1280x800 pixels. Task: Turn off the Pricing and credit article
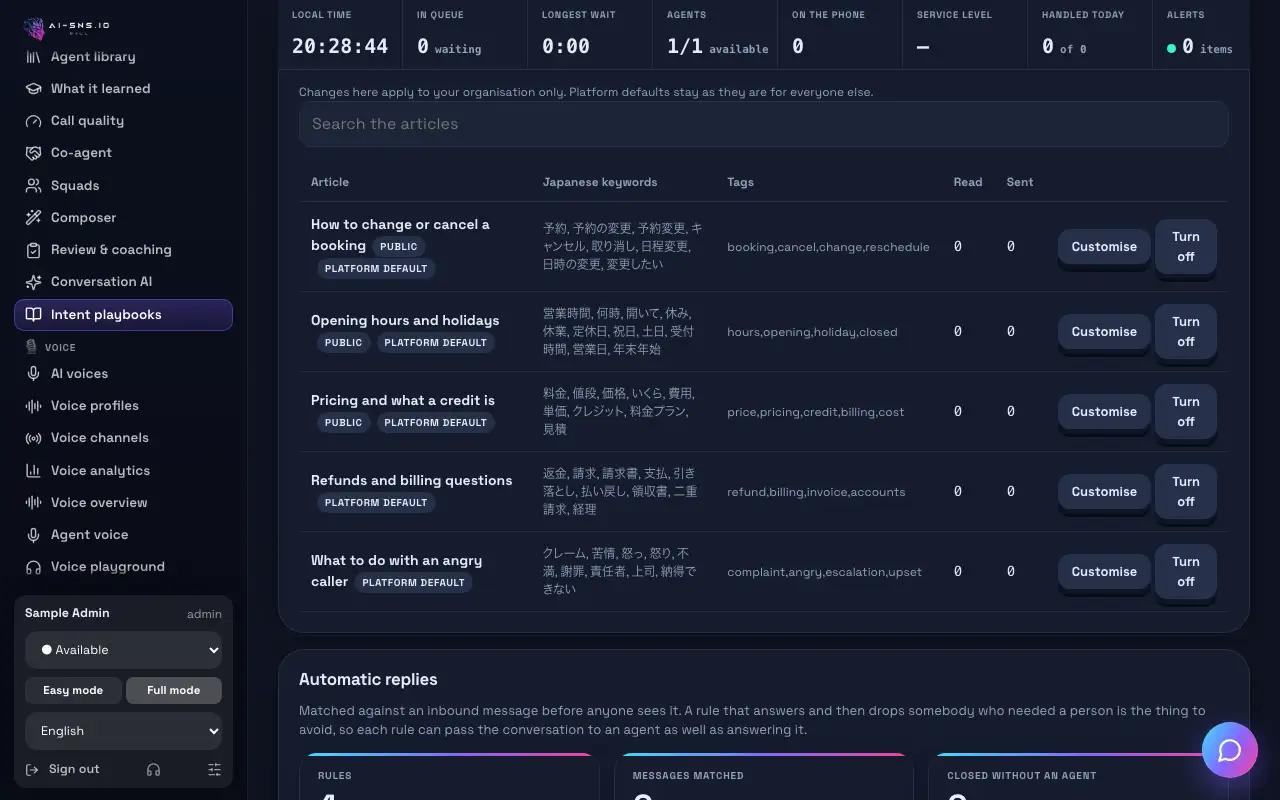1186,412
